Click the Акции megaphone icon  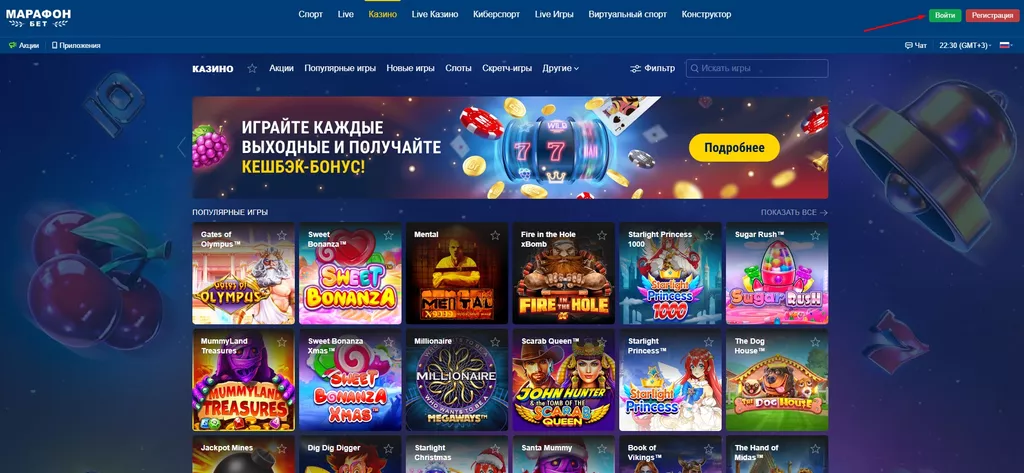point(12,46)
